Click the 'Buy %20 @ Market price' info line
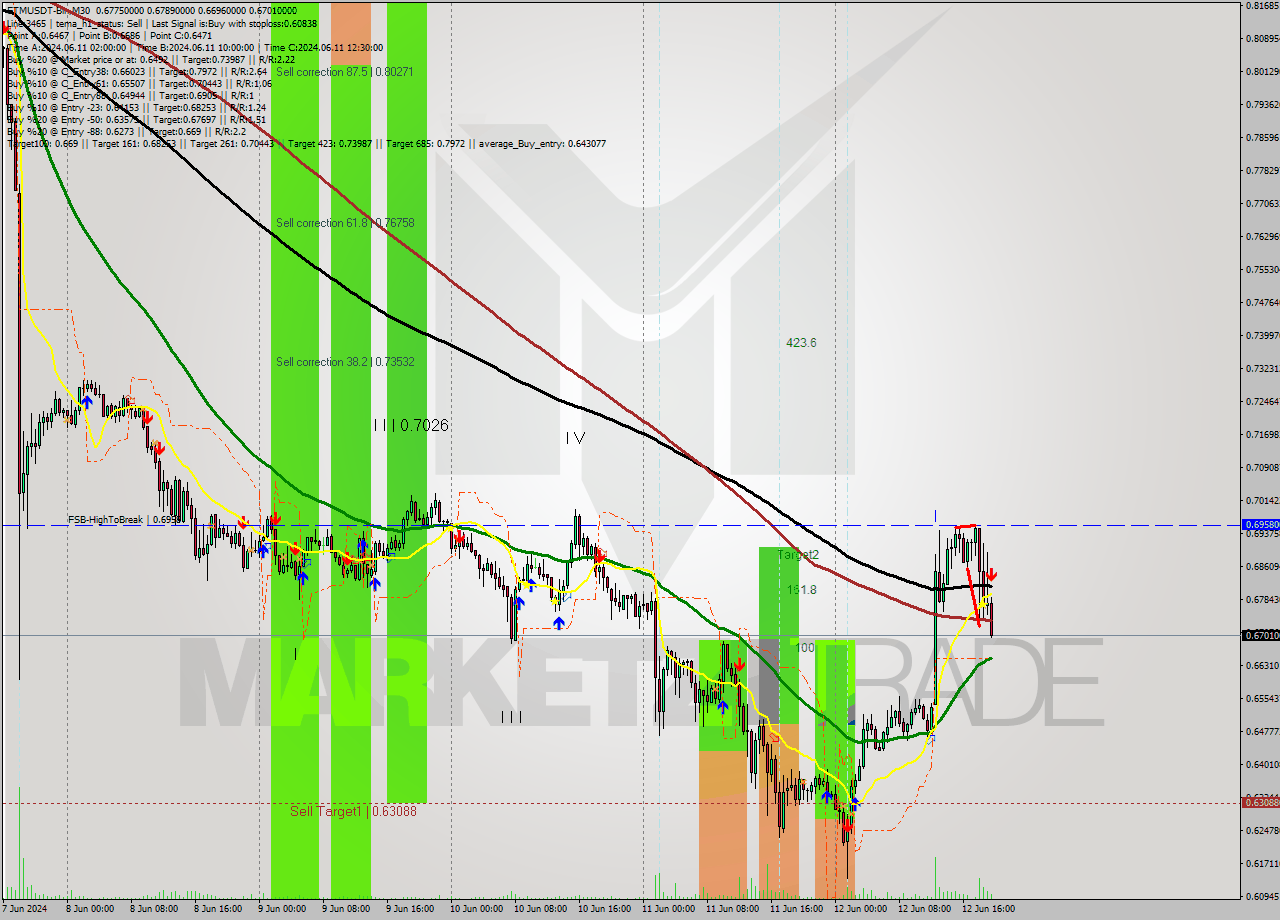This screenshot has width=1280, height=920. tap(151, 59)
